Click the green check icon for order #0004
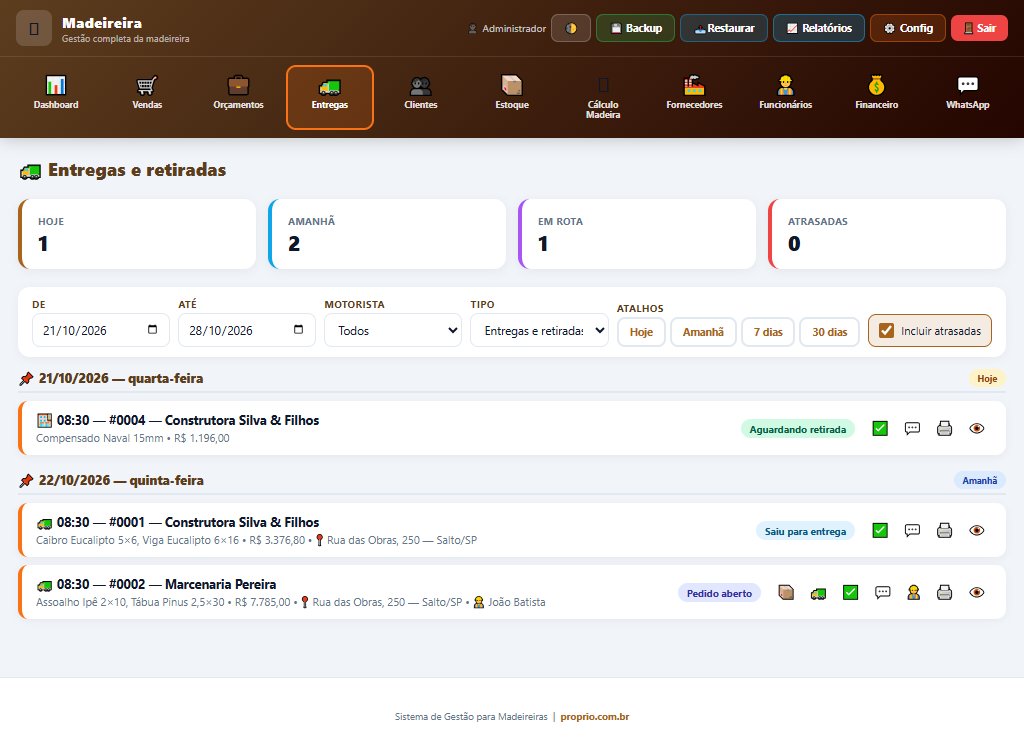The height and width of the screenshot is (738, 1024). 880,428
